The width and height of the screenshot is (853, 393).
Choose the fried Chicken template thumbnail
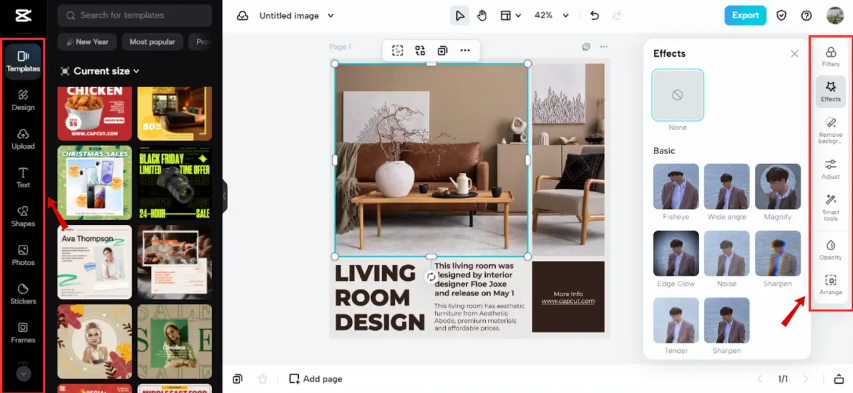[95, 113]
